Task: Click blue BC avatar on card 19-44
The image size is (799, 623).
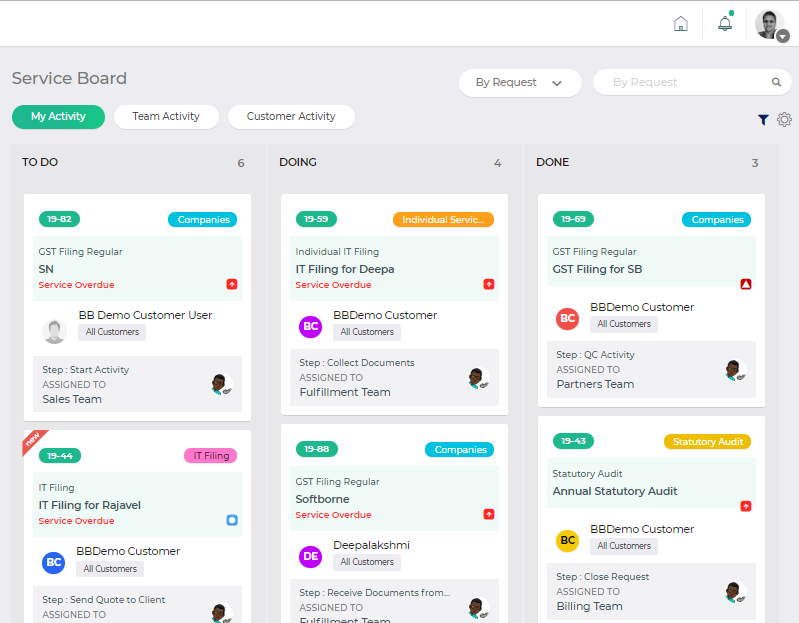Action: pos(54,562)
